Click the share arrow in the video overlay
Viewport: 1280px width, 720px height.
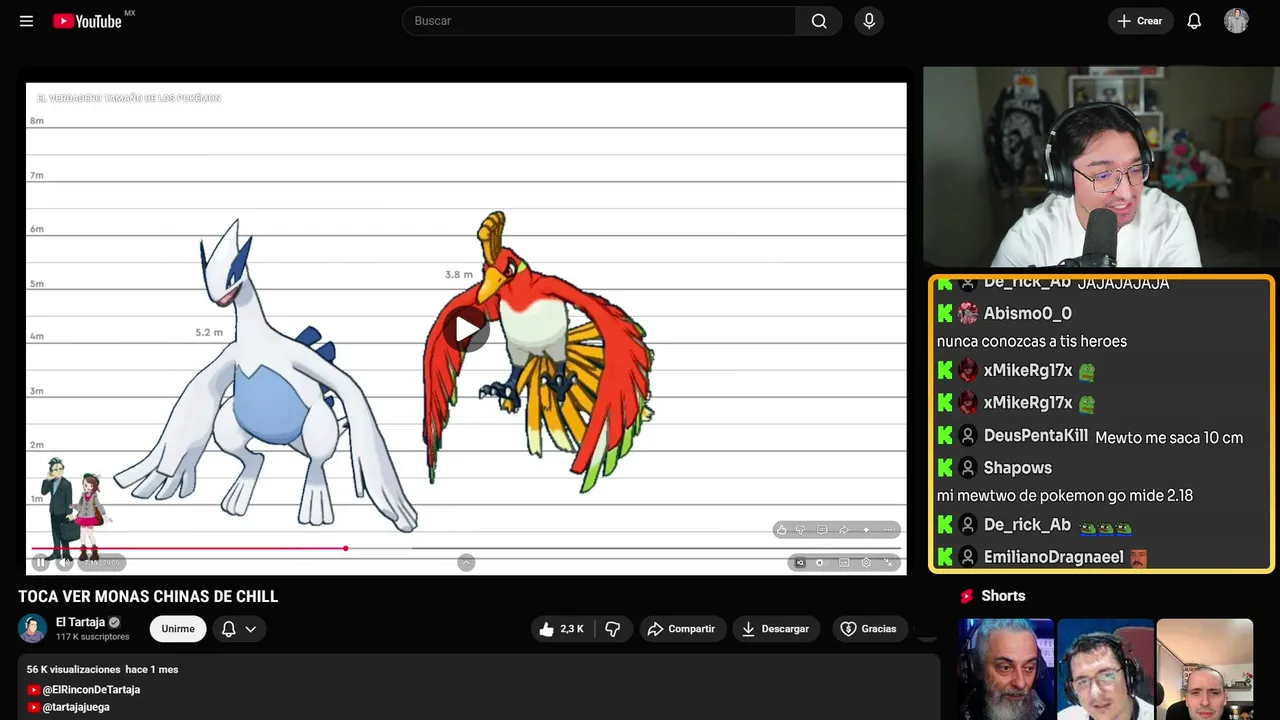[x=844, y=529]
